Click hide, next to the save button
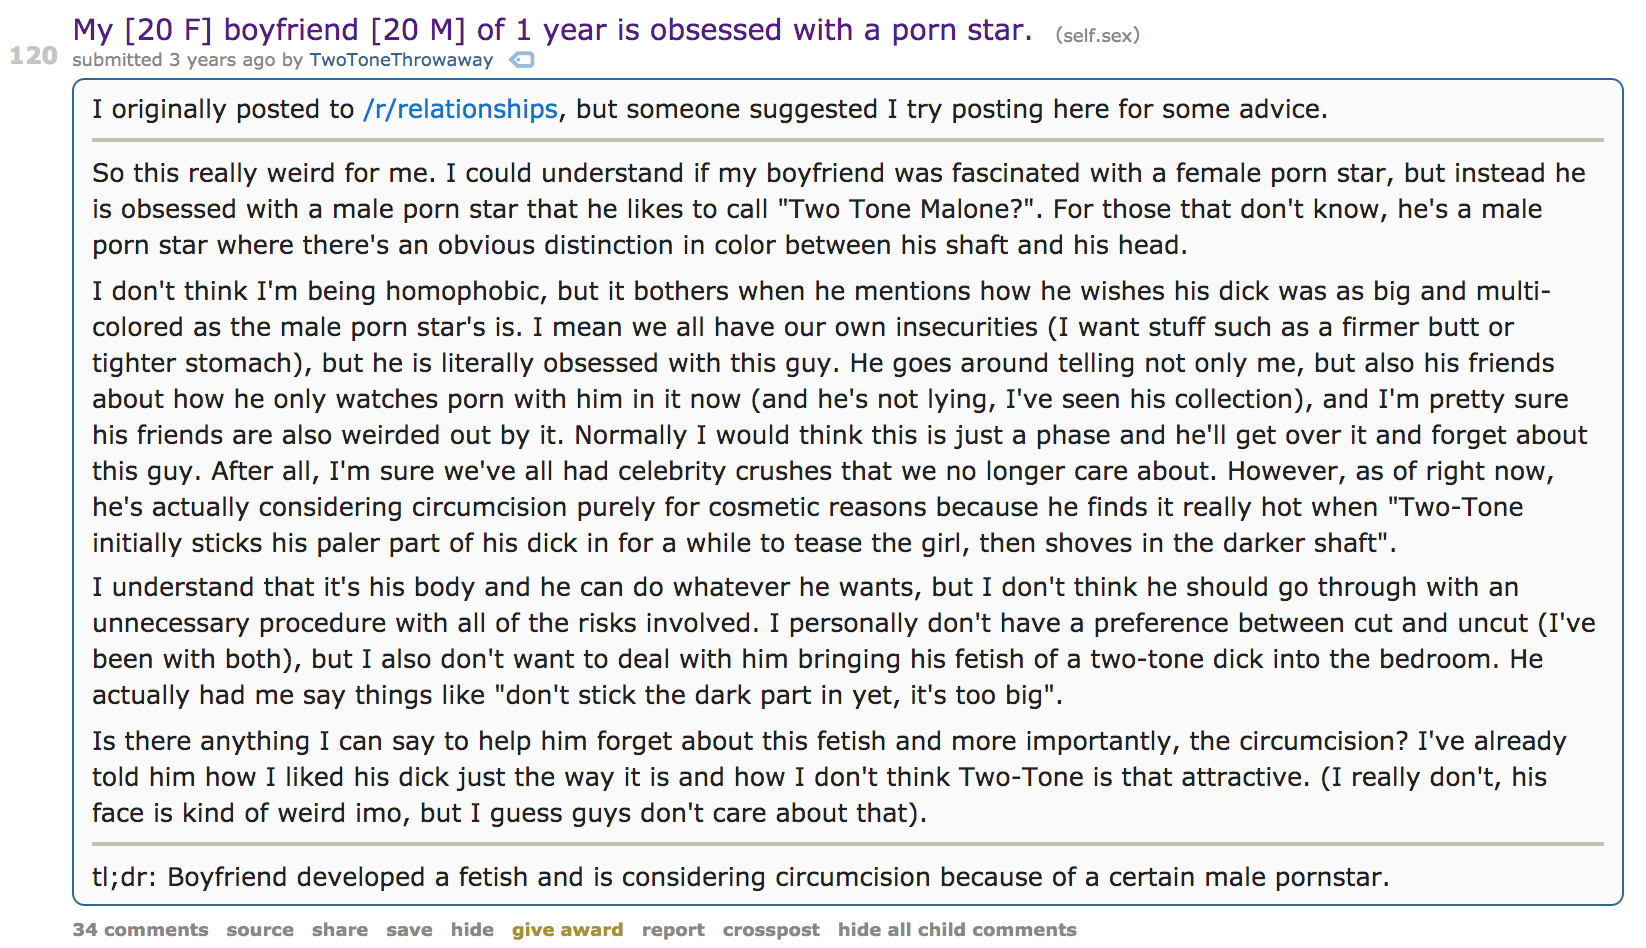 tap(472, 929)
